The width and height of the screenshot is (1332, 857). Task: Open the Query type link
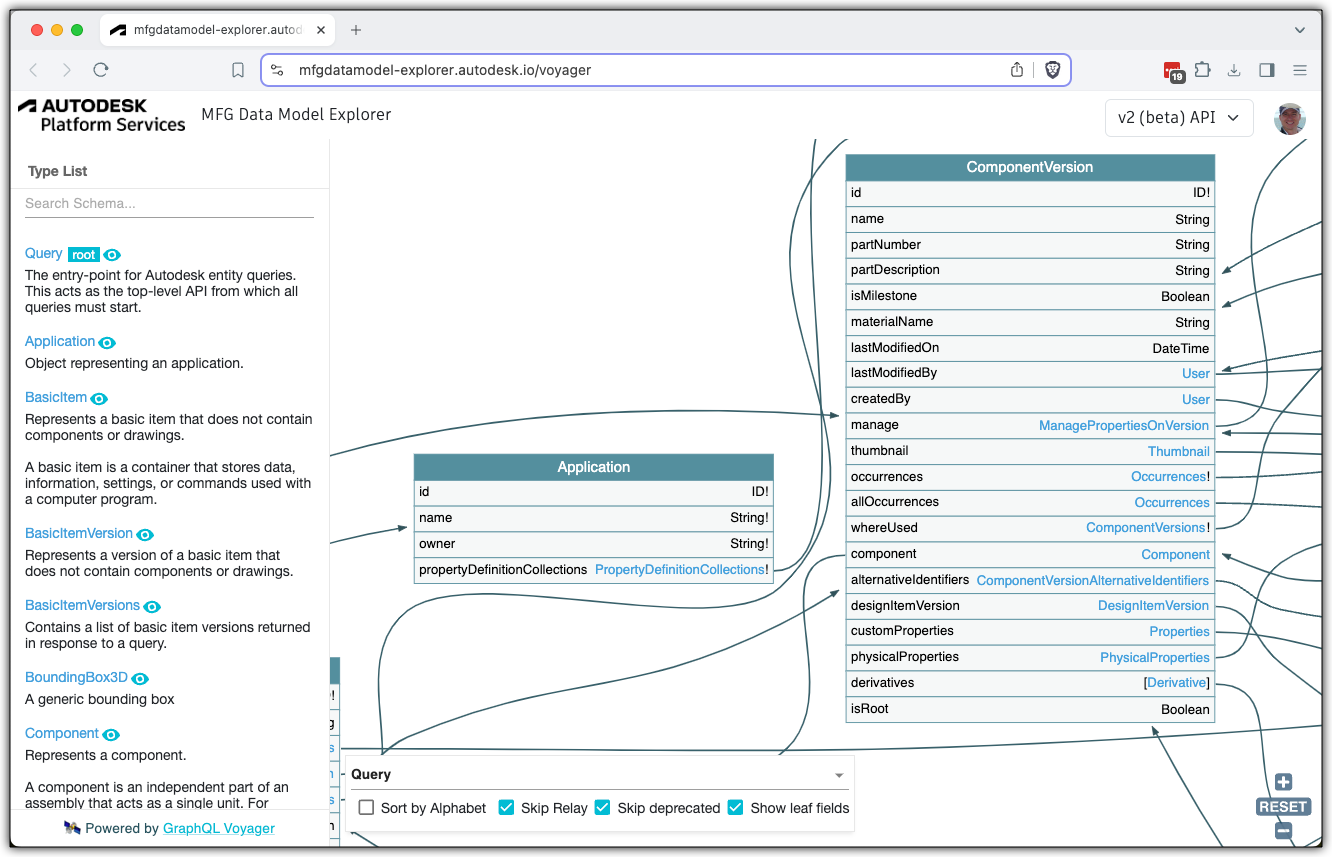43,253
